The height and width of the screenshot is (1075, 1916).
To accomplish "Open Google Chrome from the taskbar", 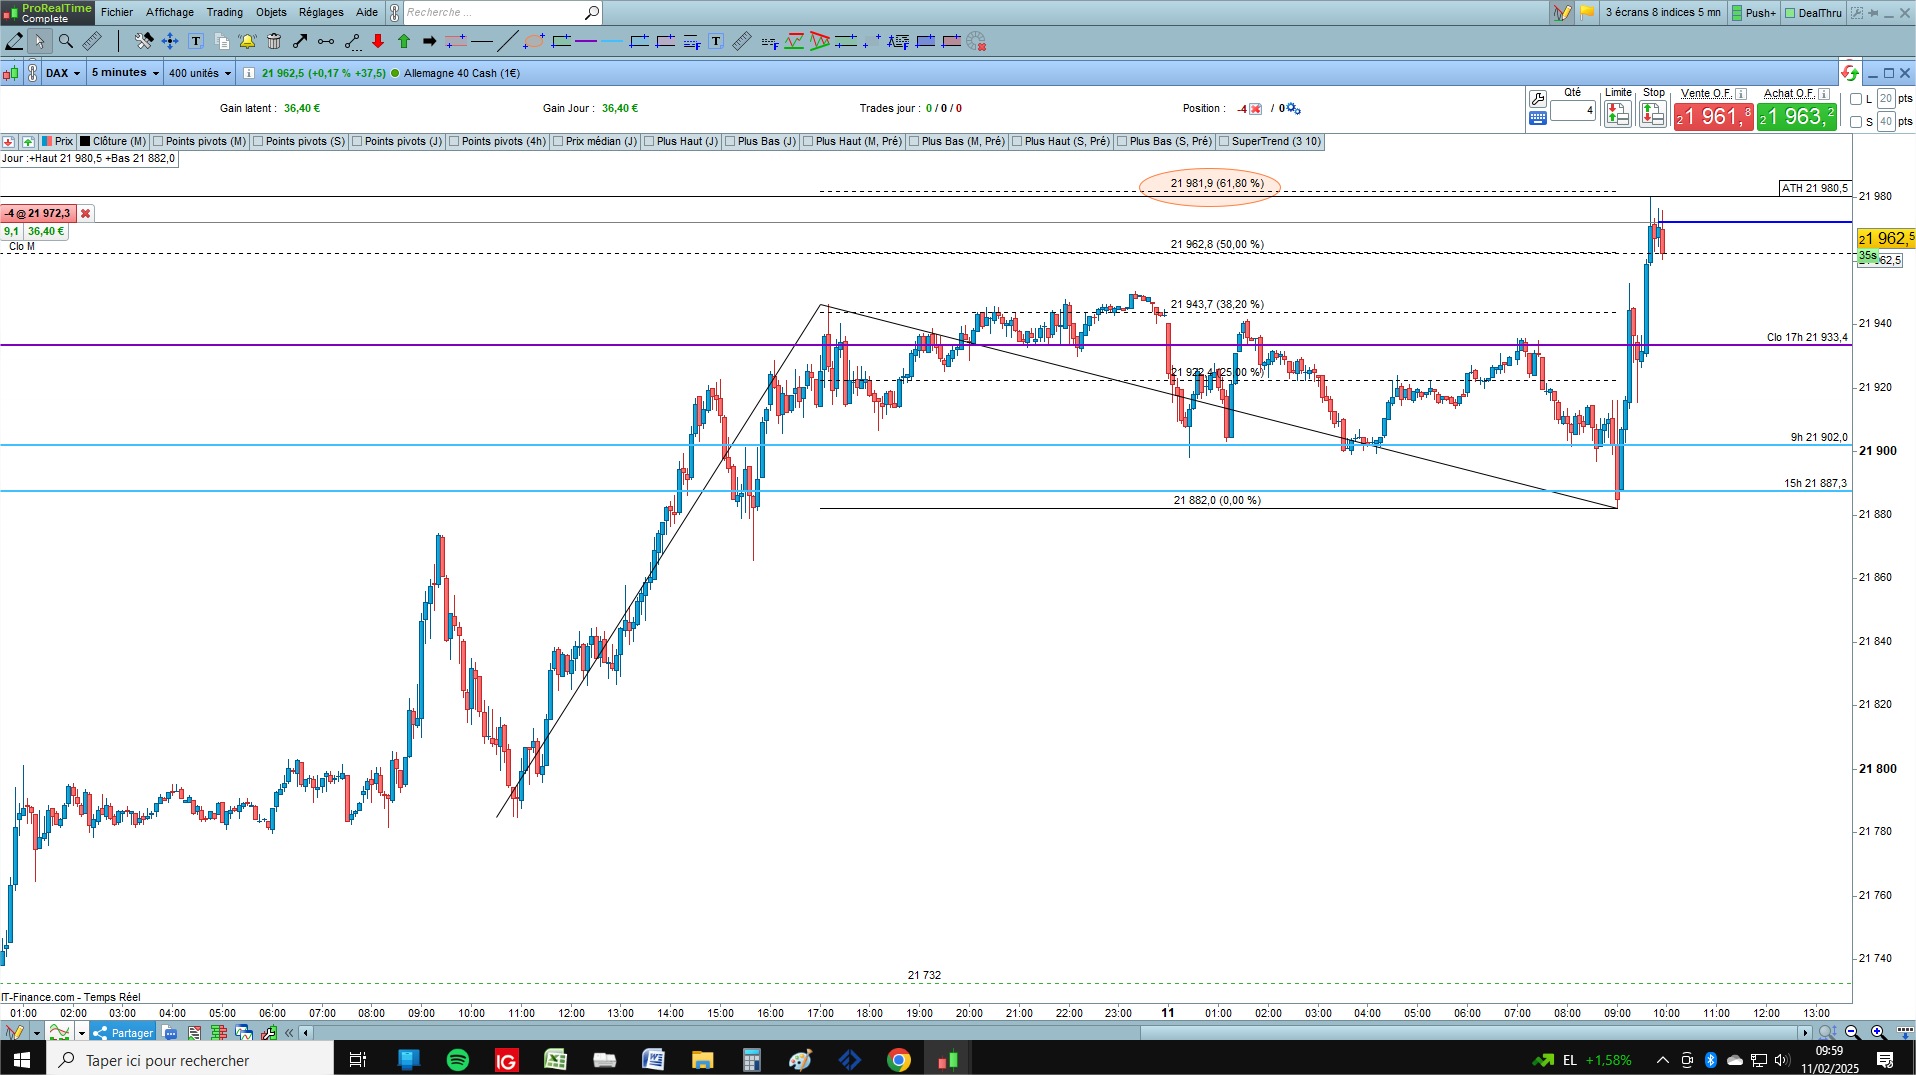I will (899, 1060).
